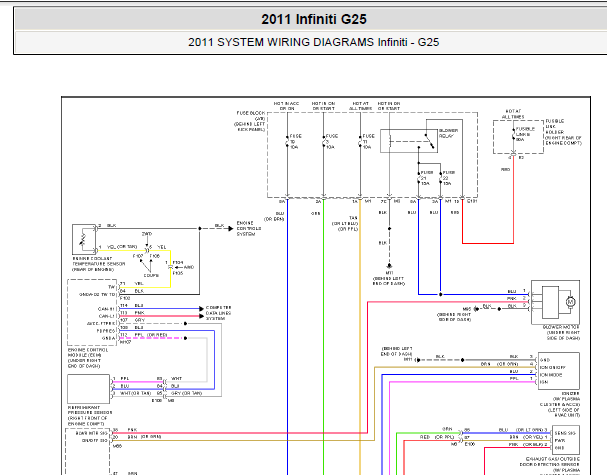Select the 'CAN-H' terminal label on ECM

point(106,309)
